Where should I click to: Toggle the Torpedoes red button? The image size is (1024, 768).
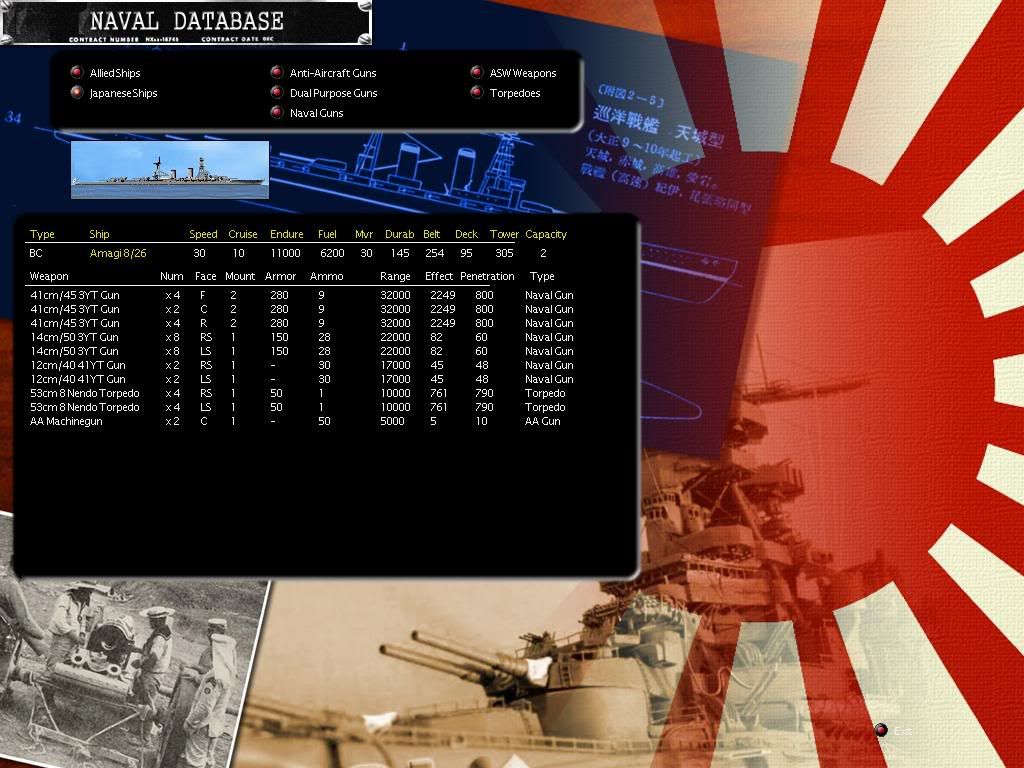point(477,92)
